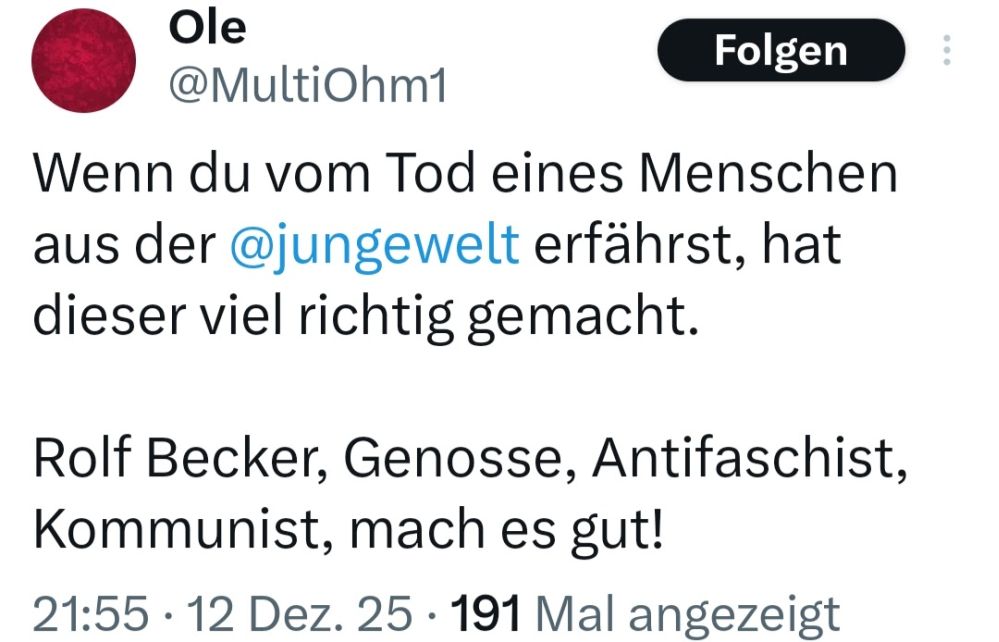Click the words "aus der" before the mention
Image resolution: width=999 pixels, height=642 pixels.
point(124,245)
